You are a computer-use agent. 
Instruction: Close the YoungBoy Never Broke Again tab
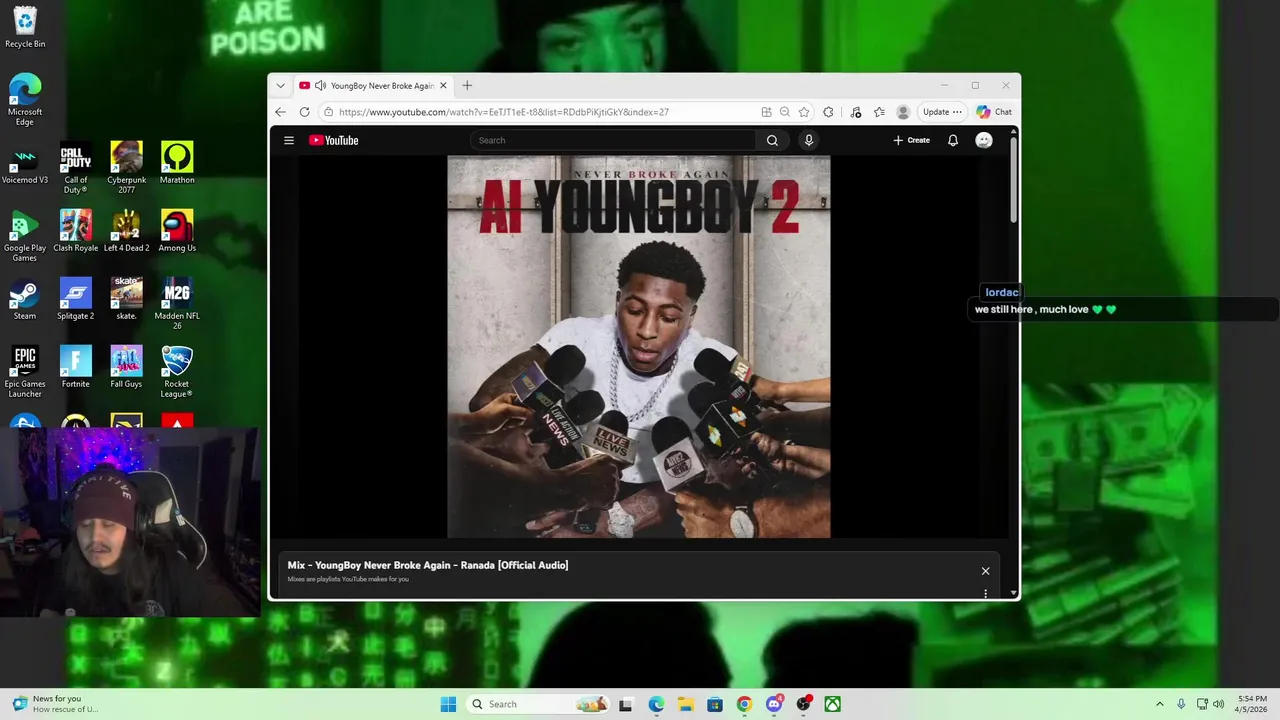443,86
